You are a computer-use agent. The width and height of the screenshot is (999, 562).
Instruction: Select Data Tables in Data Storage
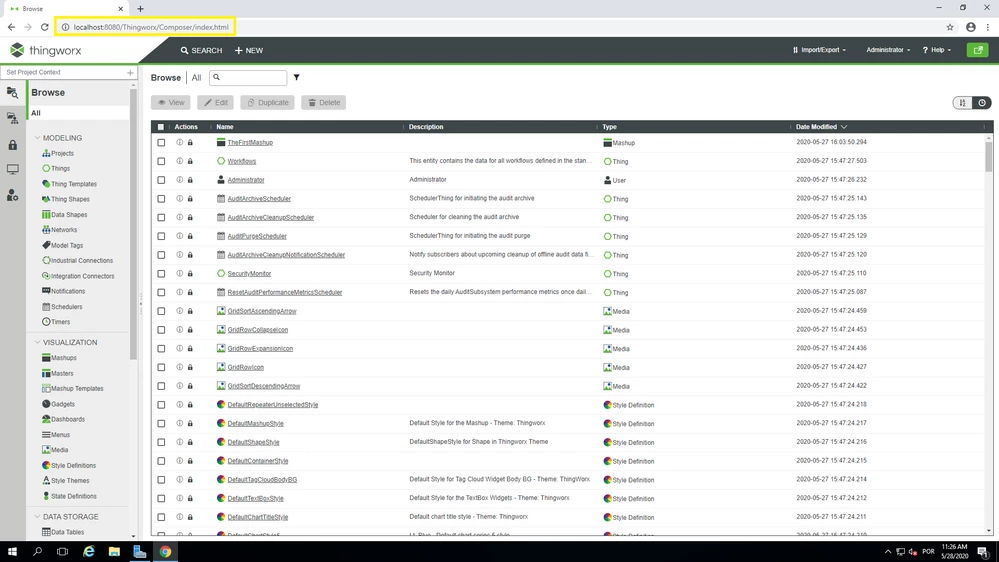63,532
